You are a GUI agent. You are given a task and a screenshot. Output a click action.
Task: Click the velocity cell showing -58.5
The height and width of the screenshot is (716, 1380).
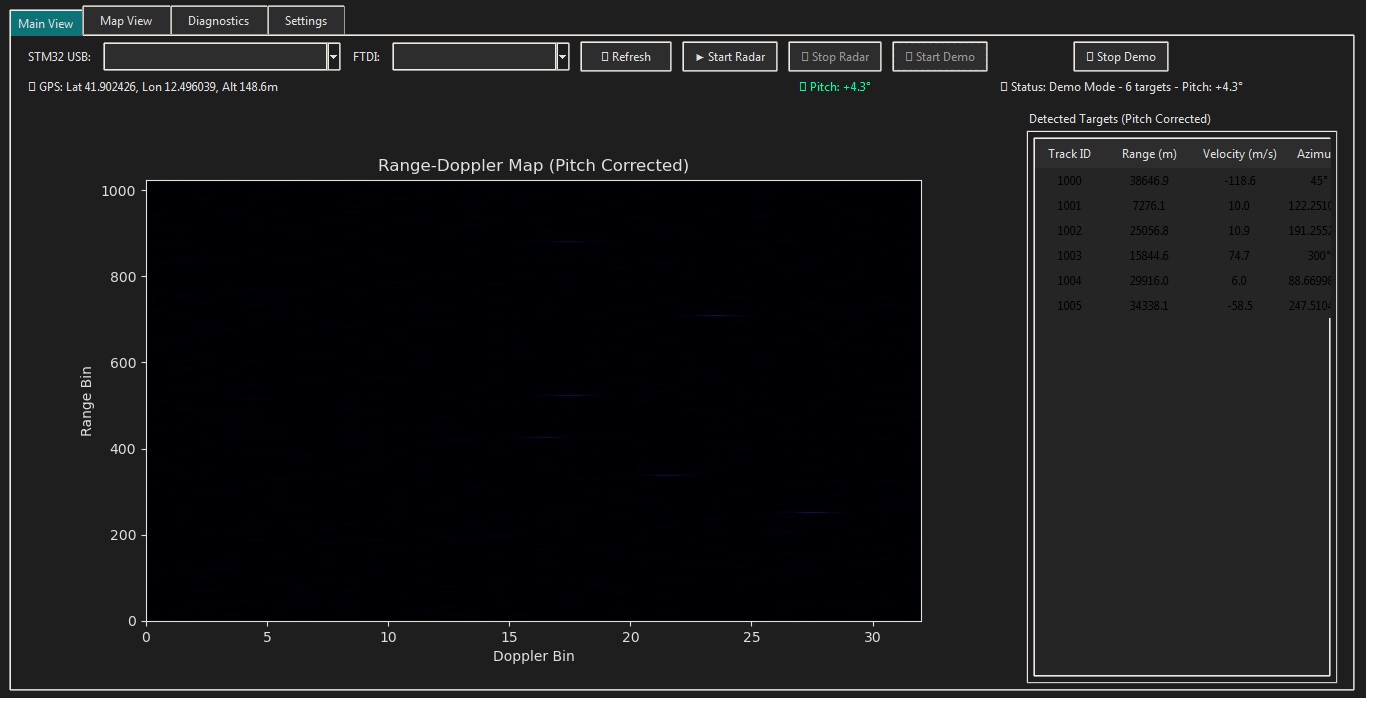click(x=1239, y=306)
